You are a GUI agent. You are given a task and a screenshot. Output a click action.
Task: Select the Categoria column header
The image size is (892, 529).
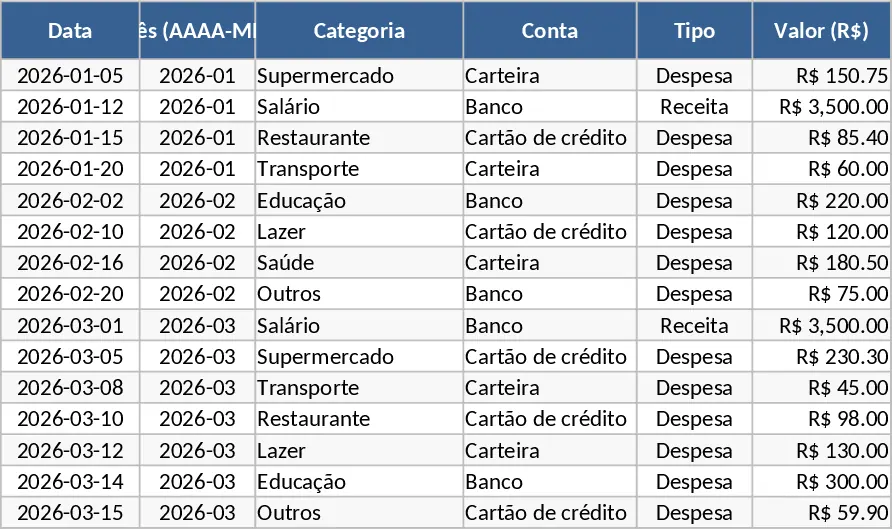click(359, 30)
